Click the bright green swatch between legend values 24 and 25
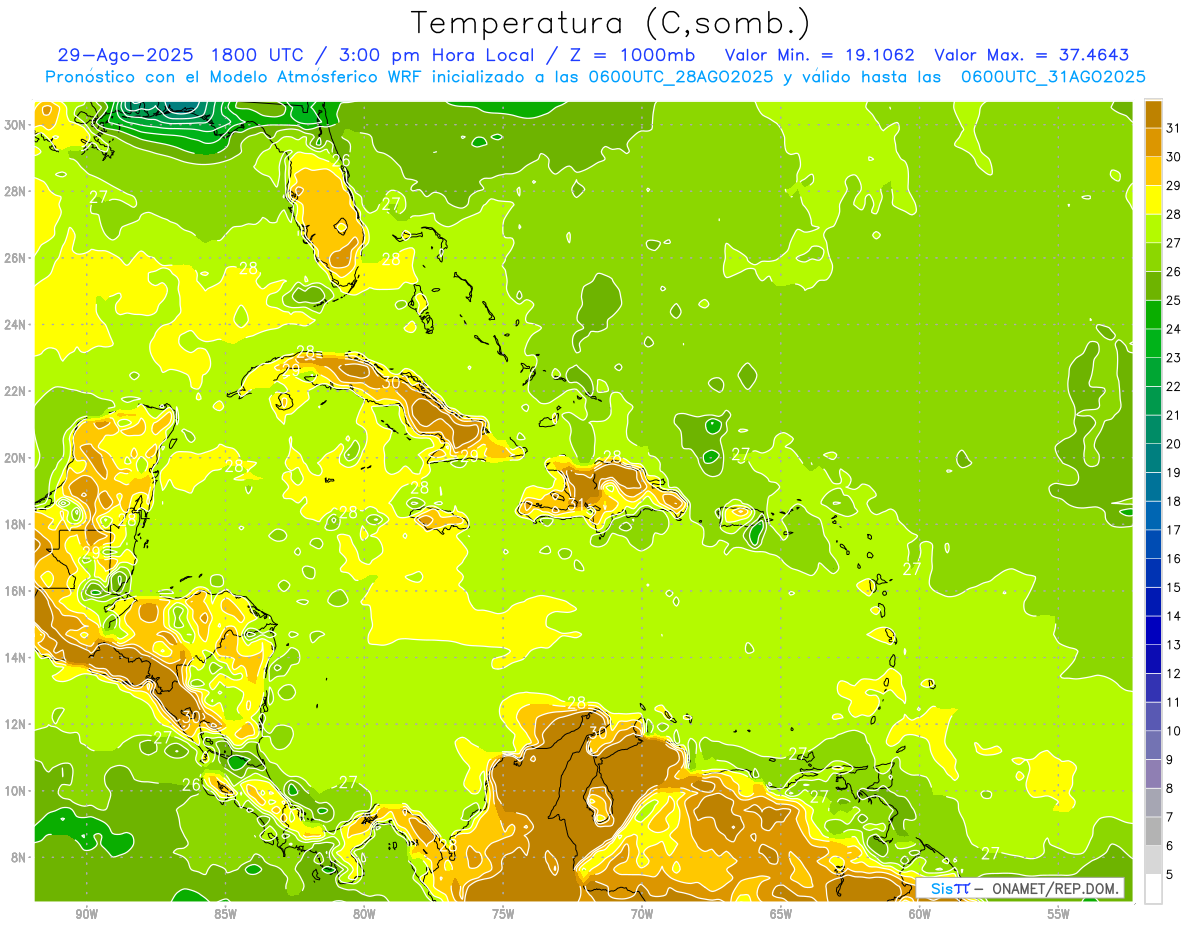Image resolution: width=1200 pixels, height=927 pixels. (1153, 314)
